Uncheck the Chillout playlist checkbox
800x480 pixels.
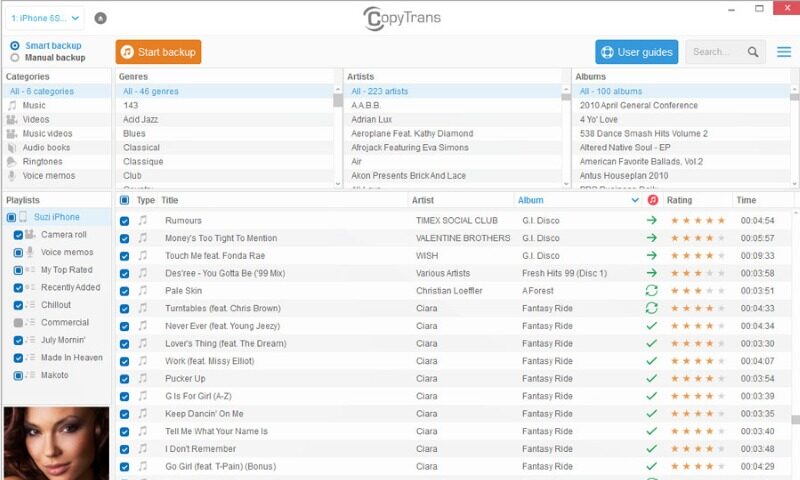pos(18,305)
